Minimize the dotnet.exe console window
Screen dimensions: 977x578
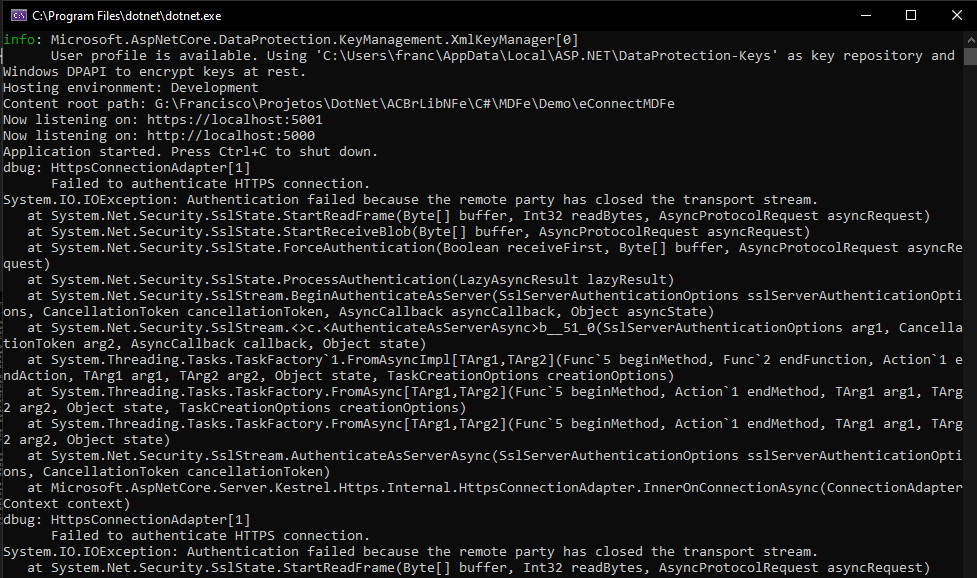865,16
